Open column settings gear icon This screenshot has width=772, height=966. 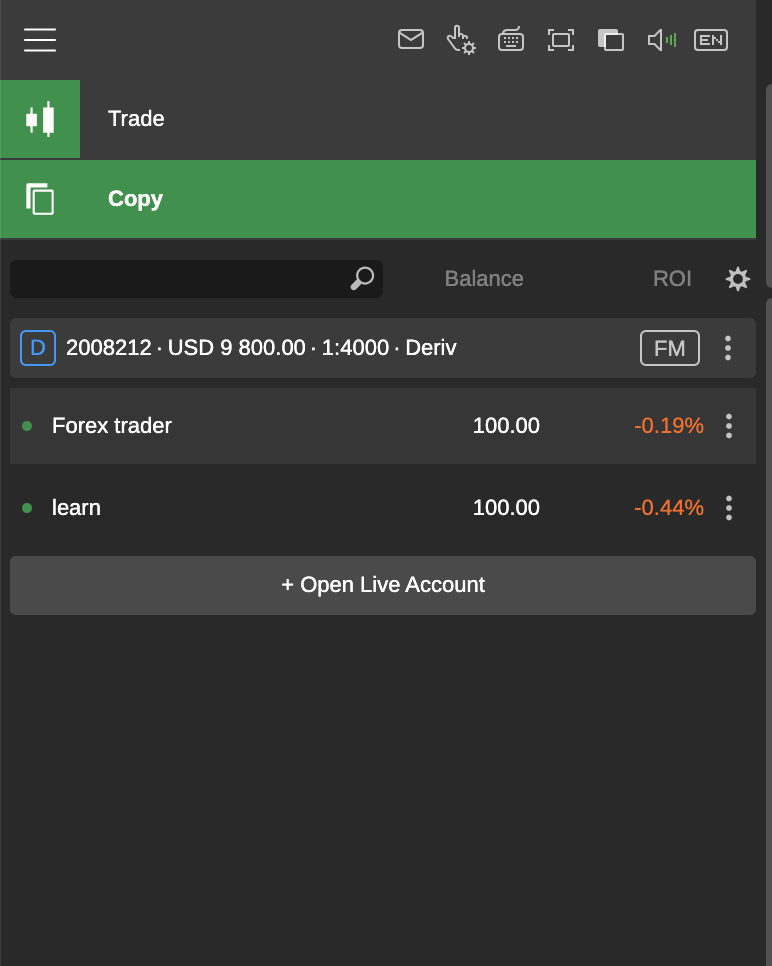click(738, 279)
